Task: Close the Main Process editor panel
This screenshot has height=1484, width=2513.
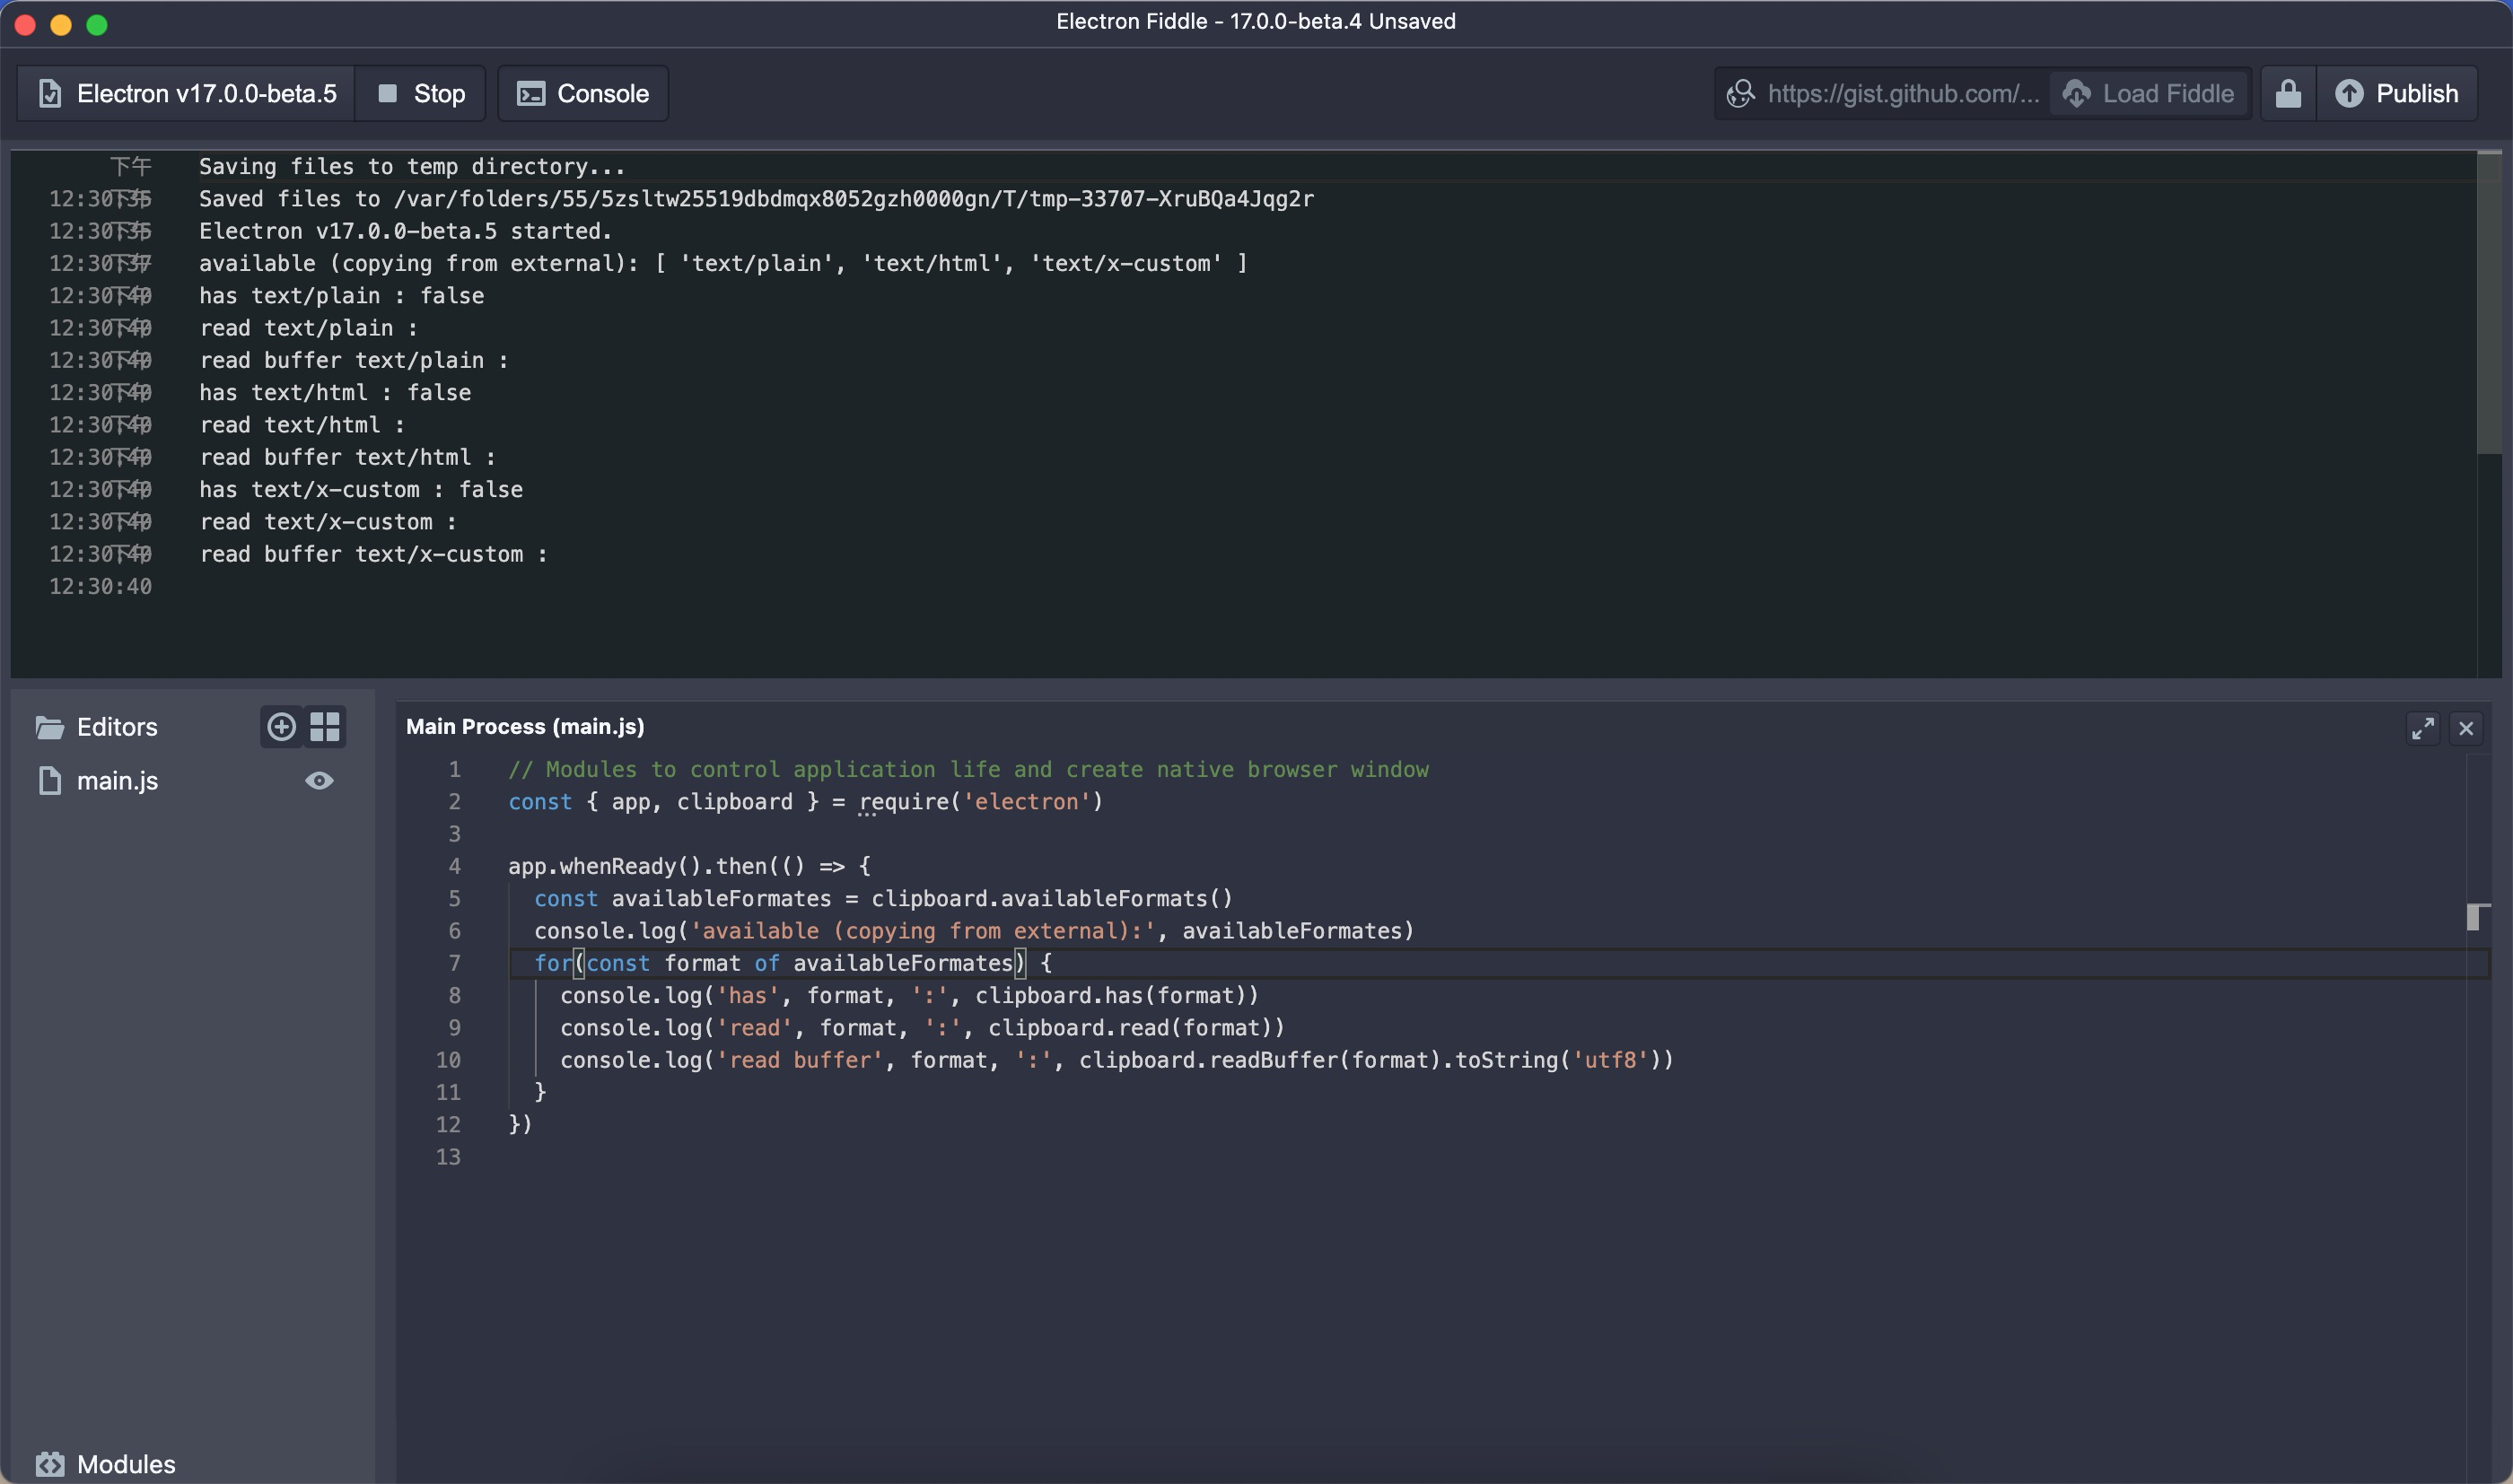Action: click(x=2467, y=728)
